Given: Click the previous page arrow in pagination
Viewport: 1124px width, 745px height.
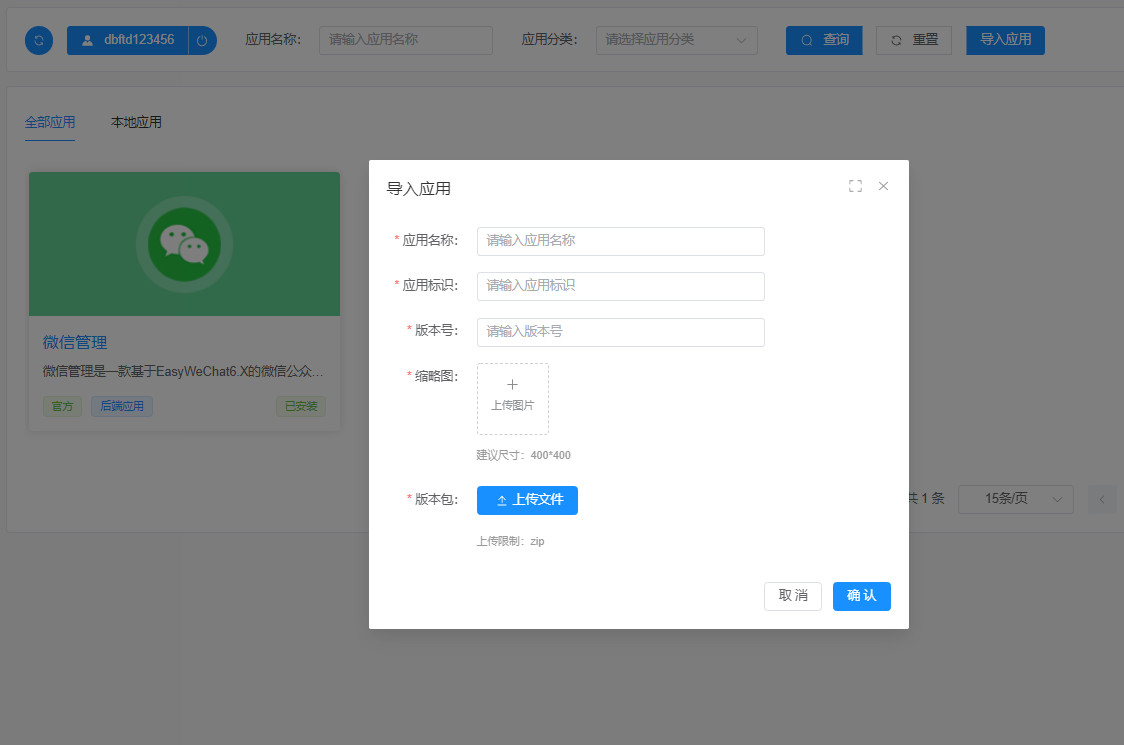Looking at the screenshot, I should pyautogui.click(x=1101, y=499).
